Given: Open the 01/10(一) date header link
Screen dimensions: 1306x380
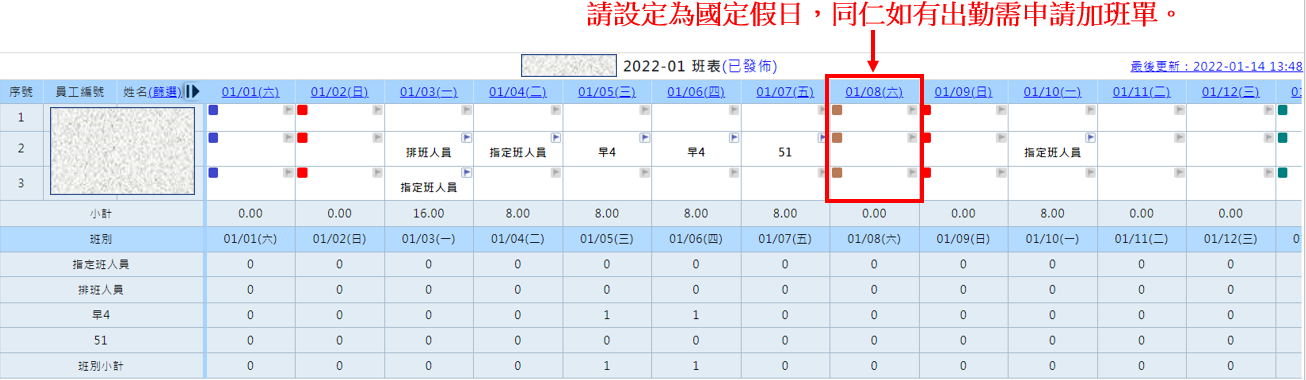Looking at the screenshot, I should pyautogui.click(x=1052, y=92).
